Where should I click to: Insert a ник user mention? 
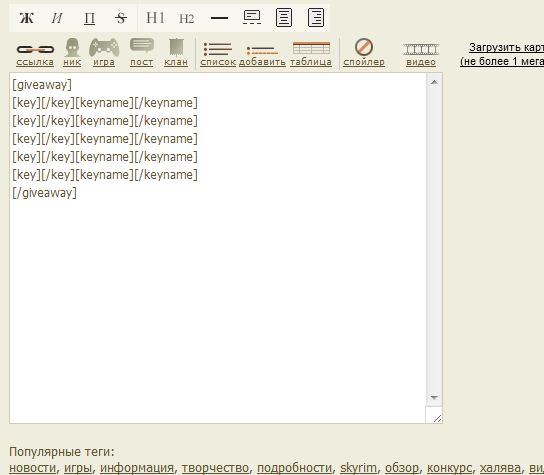click(72, 53)
